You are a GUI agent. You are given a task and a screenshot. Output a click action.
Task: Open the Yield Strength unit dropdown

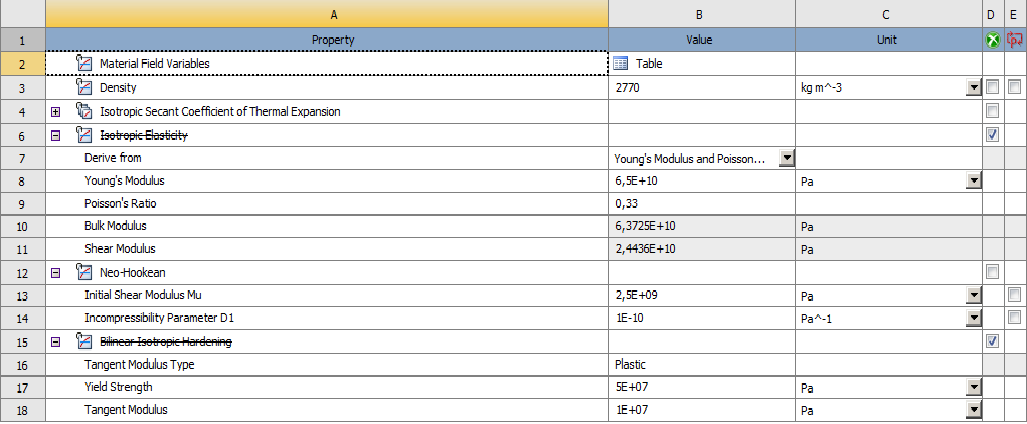[x=974, y=387]
